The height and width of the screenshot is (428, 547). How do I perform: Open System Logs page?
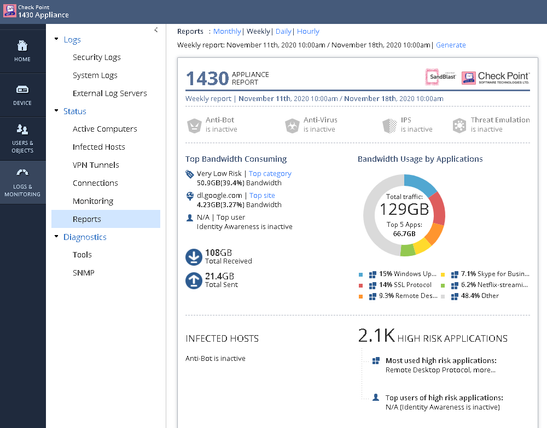pyautogui.click(x=95, y=75)
